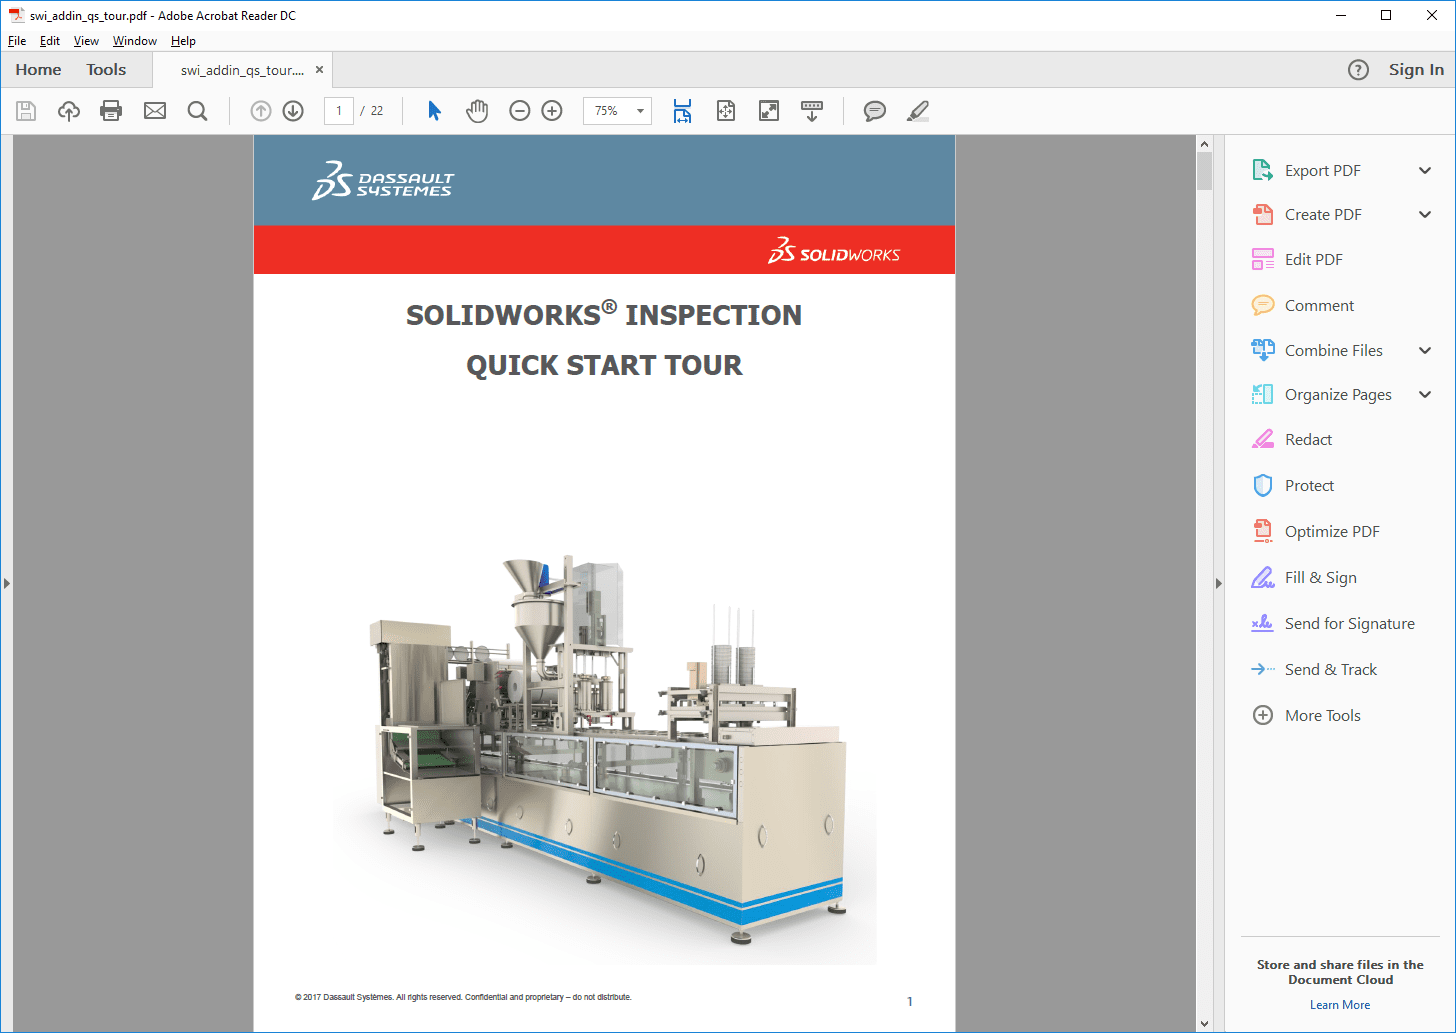Collapse the right tools pane arrow

tap(1218, 583)
